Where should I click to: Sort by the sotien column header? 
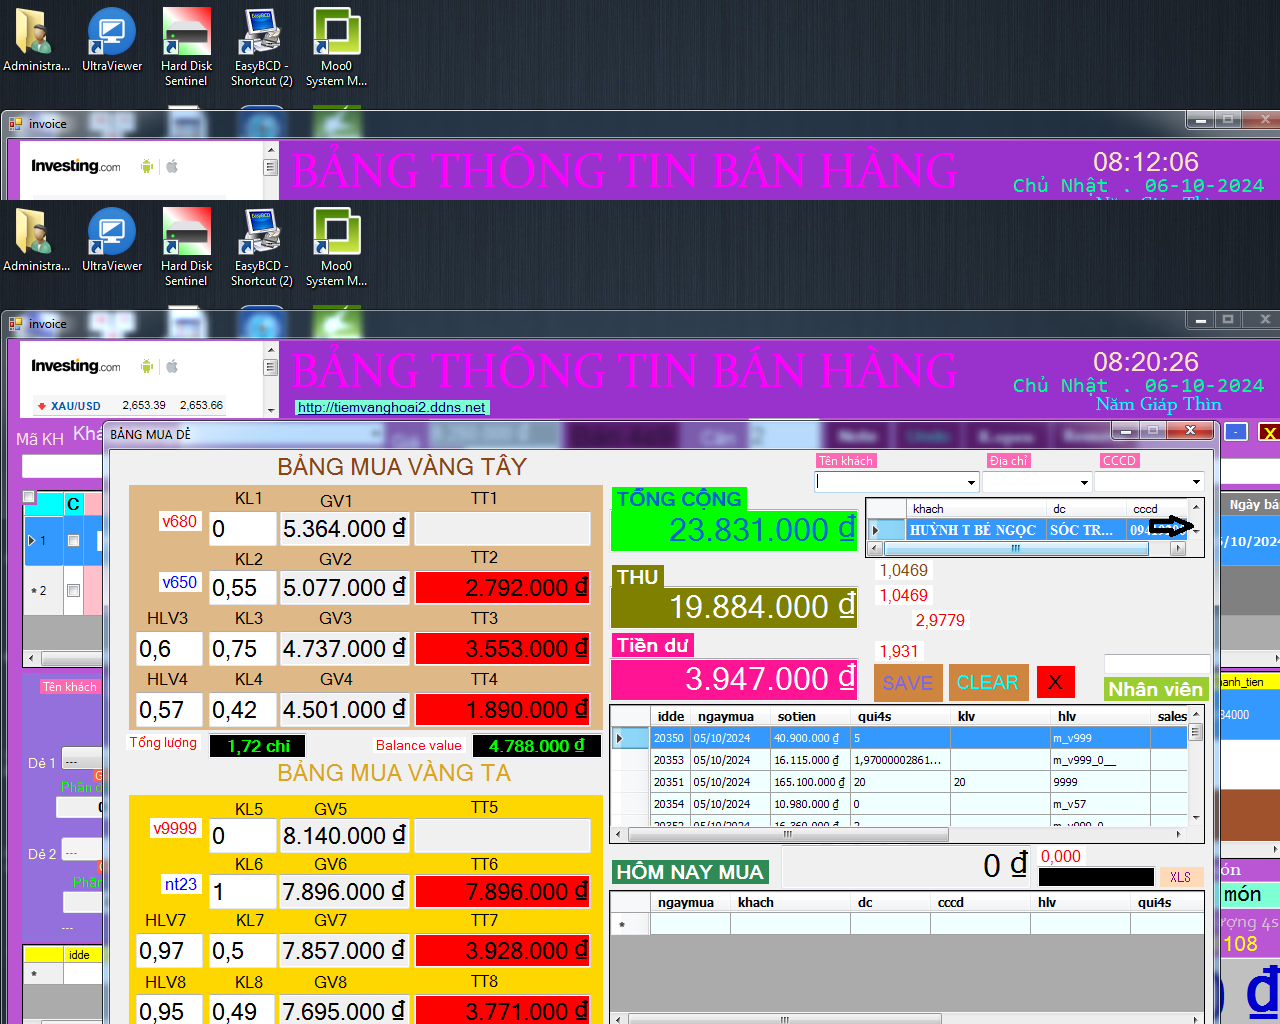796,716
